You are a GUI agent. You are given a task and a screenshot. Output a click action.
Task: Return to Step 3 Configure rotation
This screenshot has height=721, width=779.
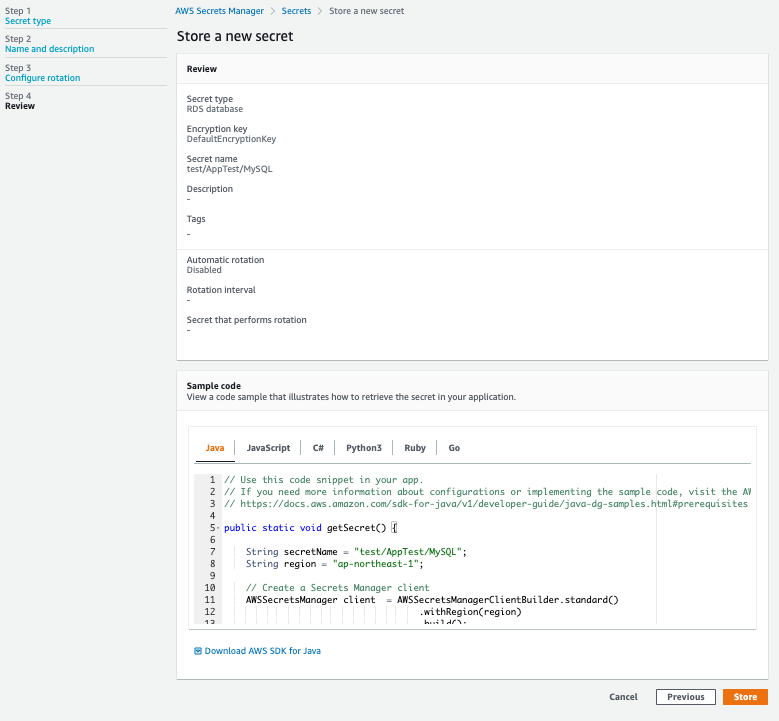[x=43, y=78]
